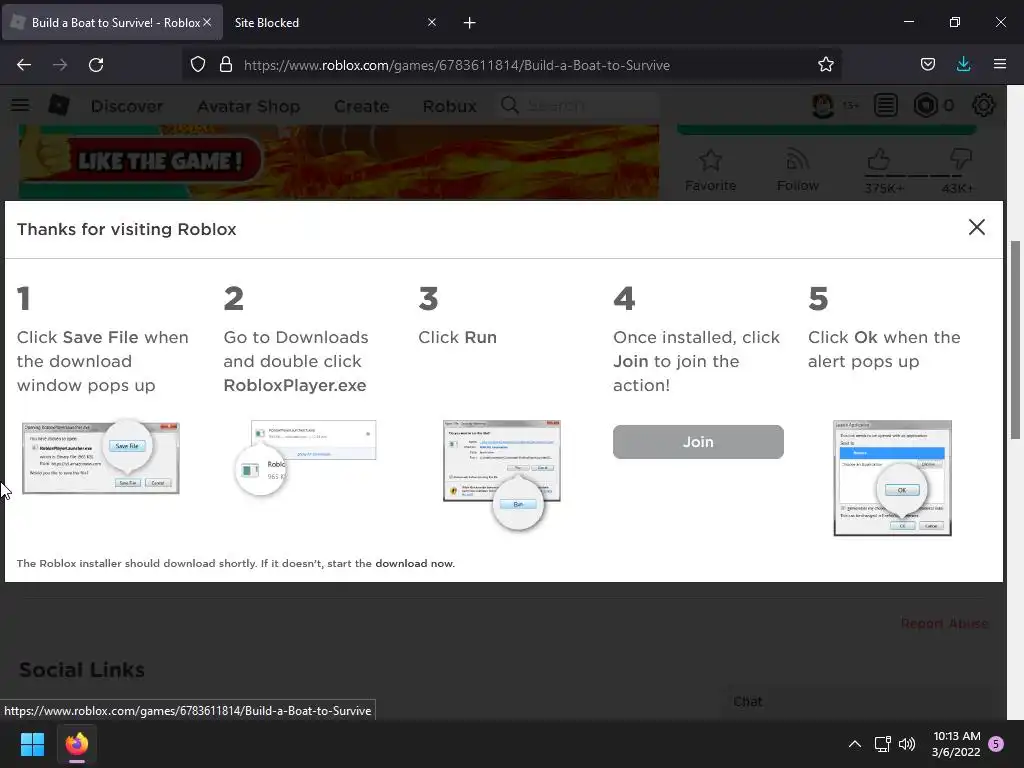Open the Firefox application menu
Viewport: 1024px width, 768px height.
[x=999, y=65]
